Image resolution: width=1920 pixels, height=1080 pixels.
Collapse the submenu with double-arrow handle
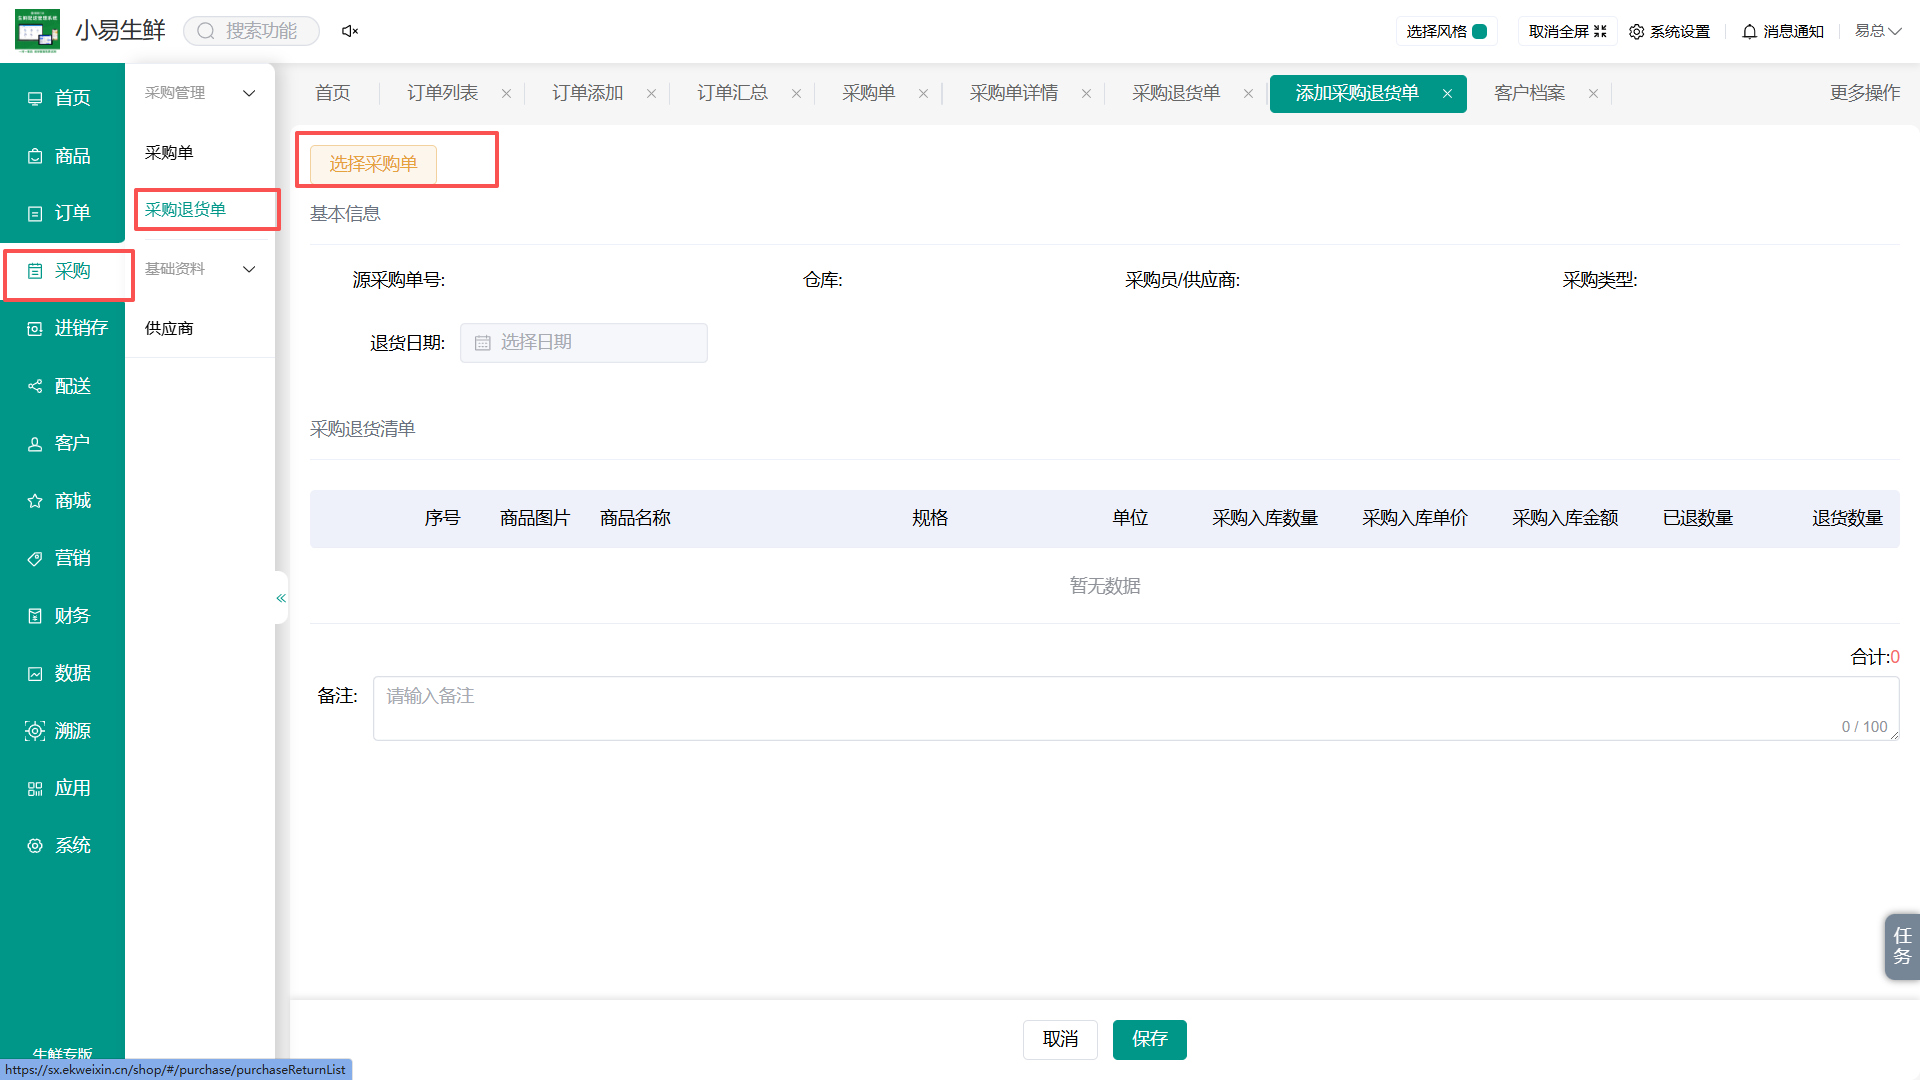(281, 598)
